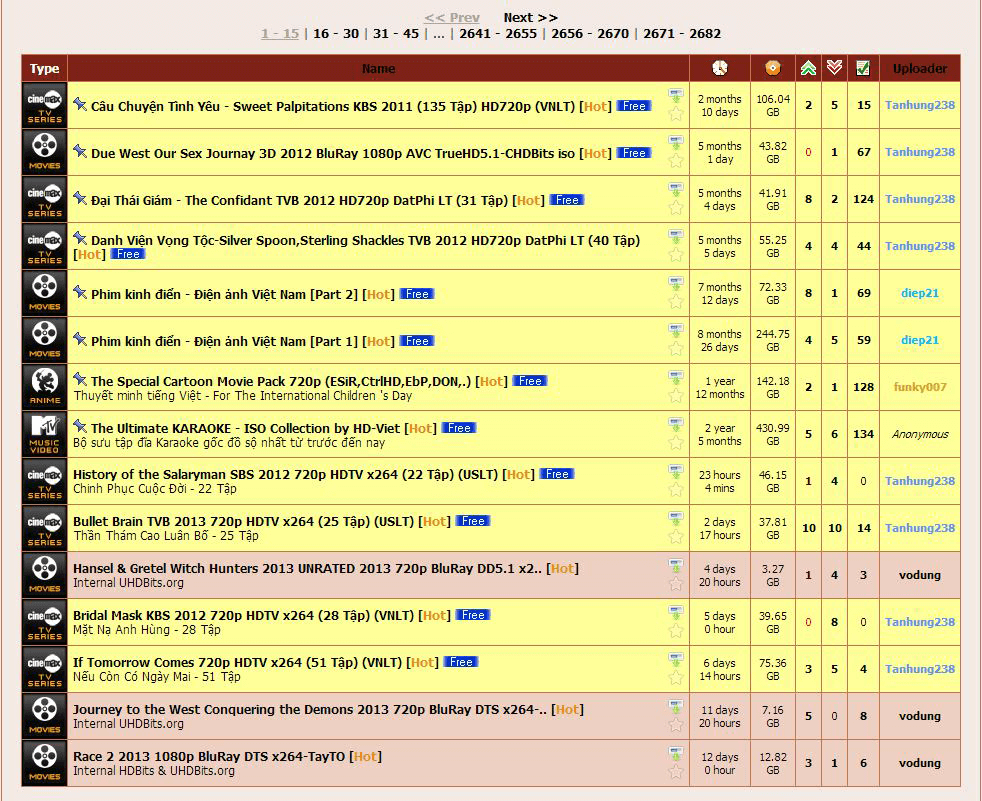This screenshot has width=982, height=801.
Task: Download the Special Cartoon Movie Pack icon
Action: click(x=676, y=378)
